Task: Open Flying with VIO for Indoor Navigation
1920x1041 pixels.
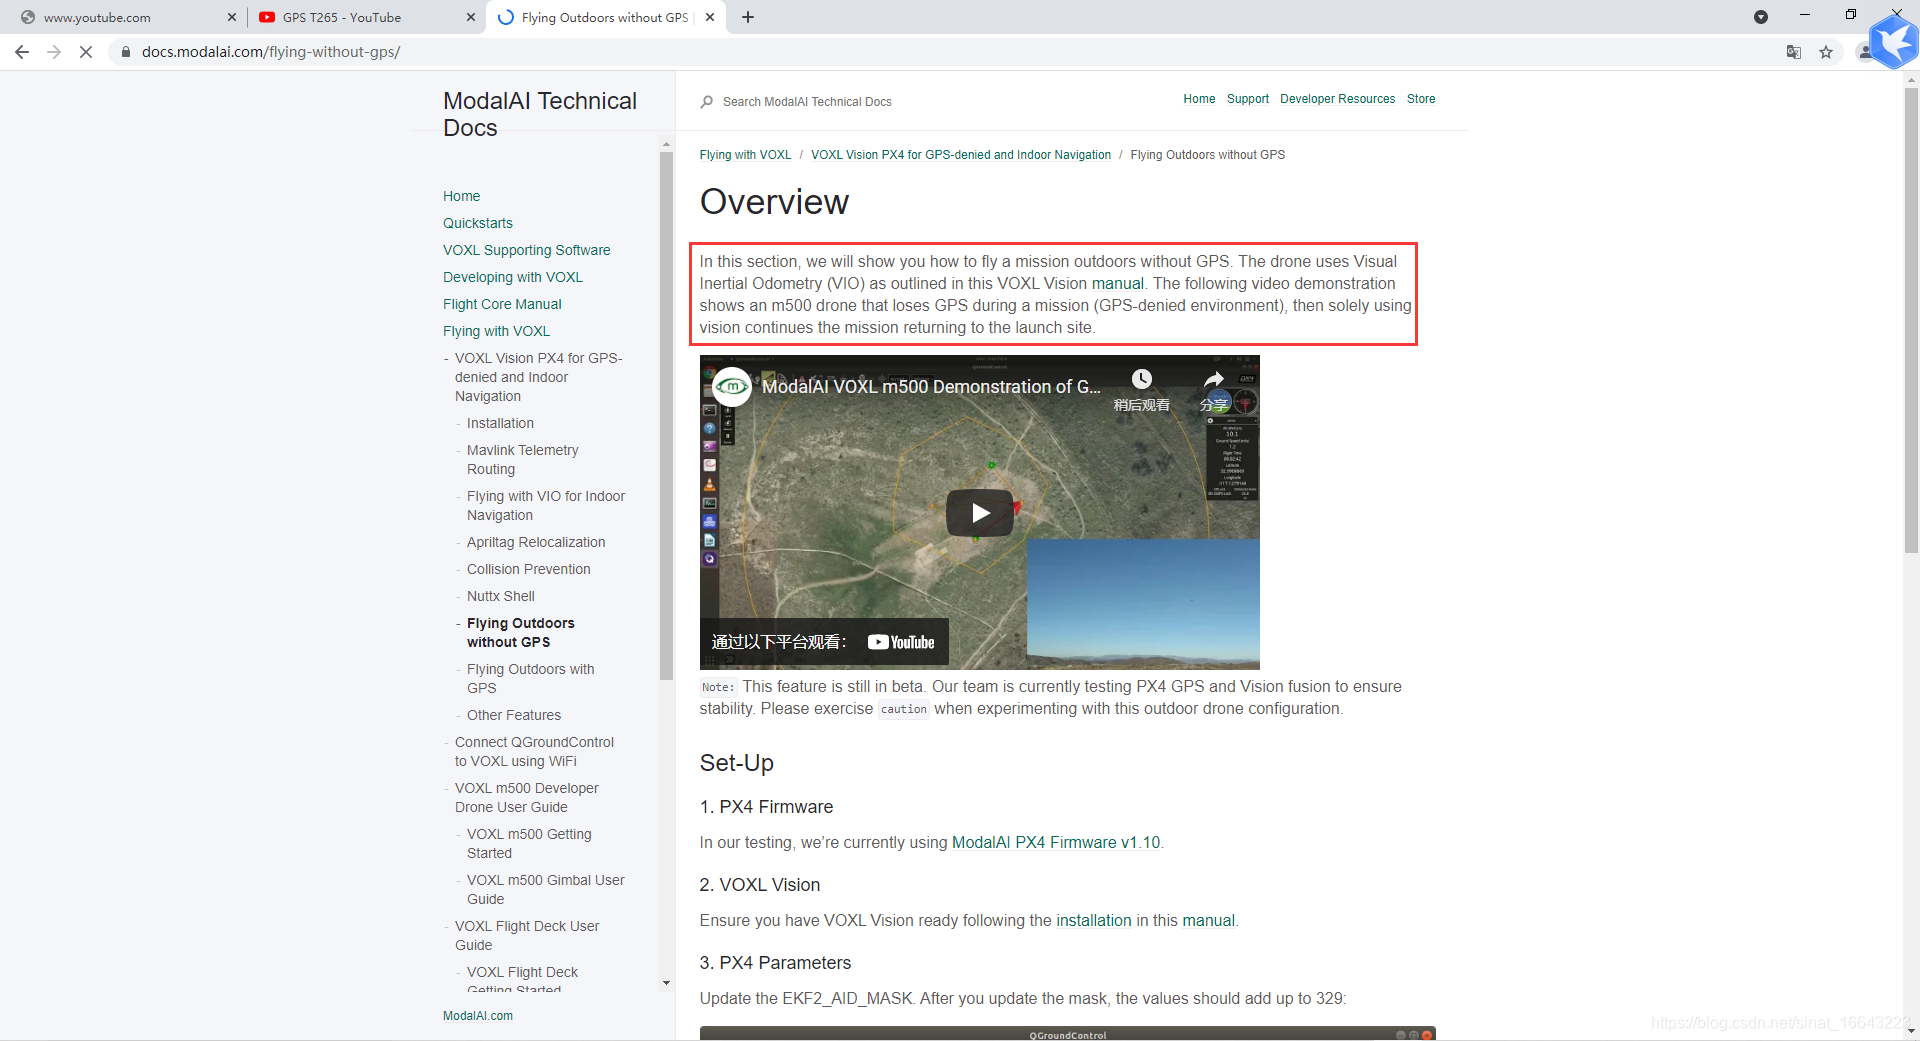Action: (546, 506)
